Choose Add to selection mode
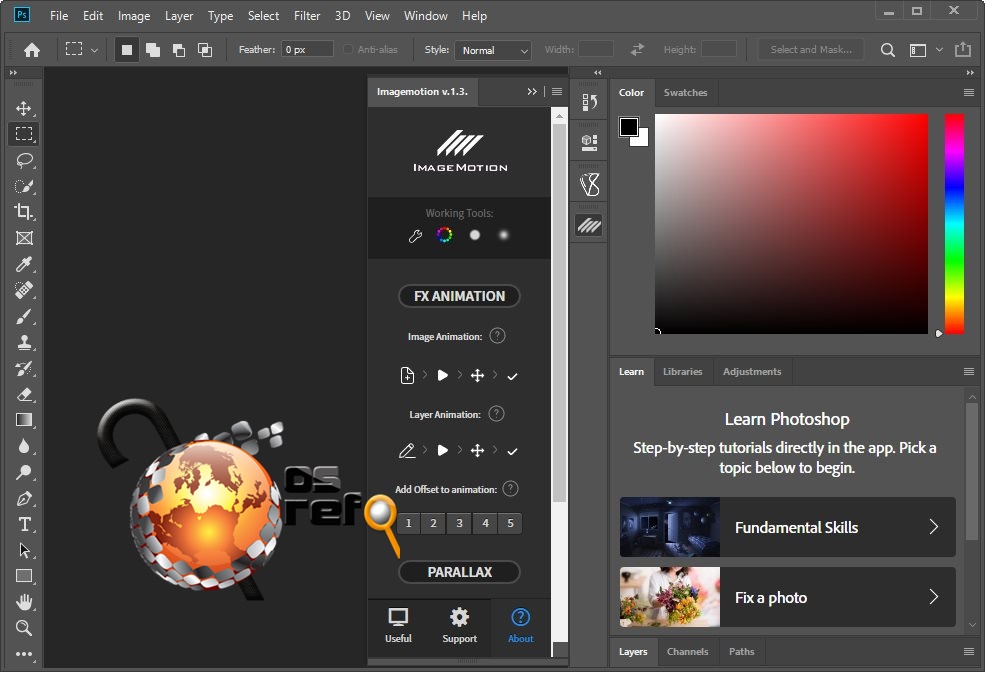This screenshot has width=985, height=673. point(153,50)
